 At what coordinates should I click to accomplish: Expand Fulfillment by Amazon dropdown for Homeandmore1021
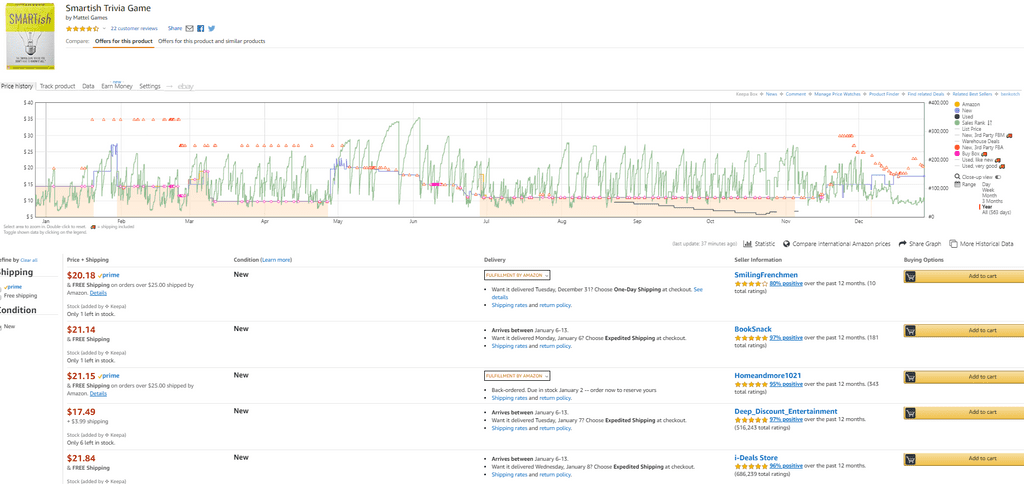click(517, 376)
